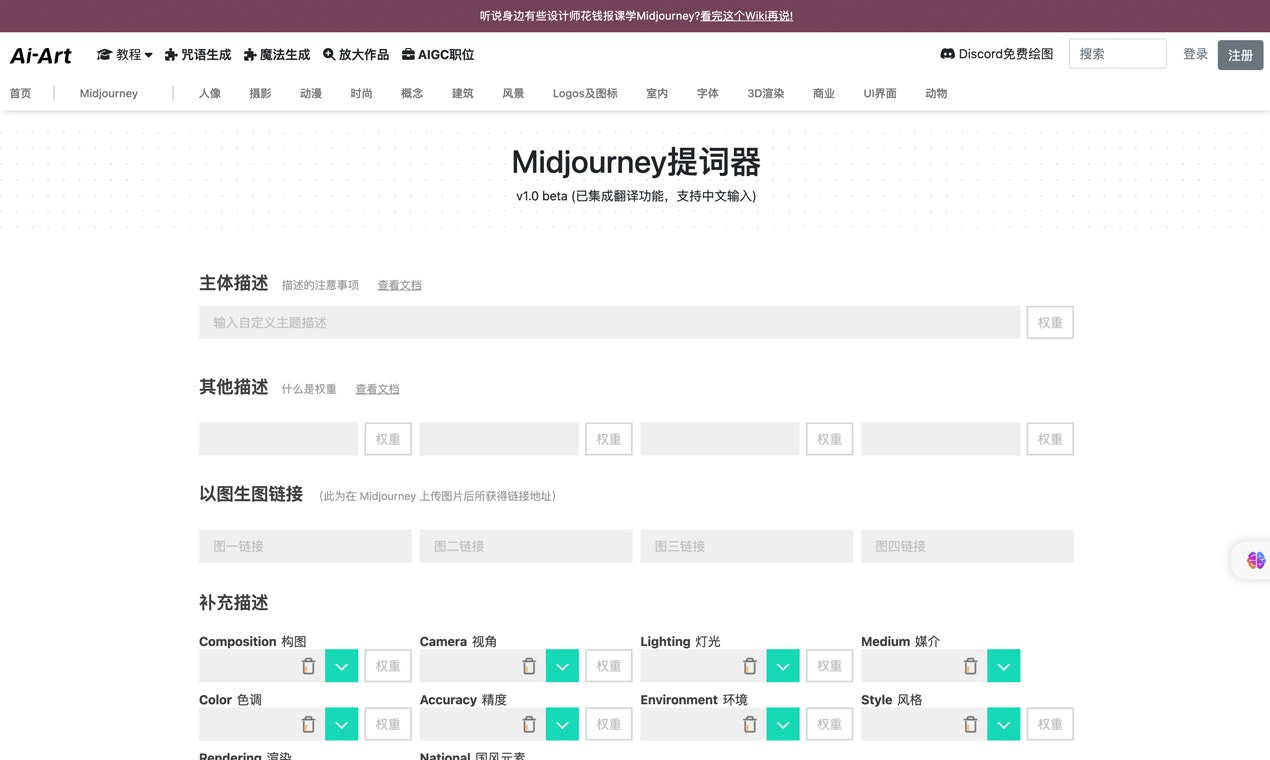Image resolution: width=1270 pixels, height=760 pixels.
Task: Click 权重 button for Lighting 灯光
Action: pos(830,666)
